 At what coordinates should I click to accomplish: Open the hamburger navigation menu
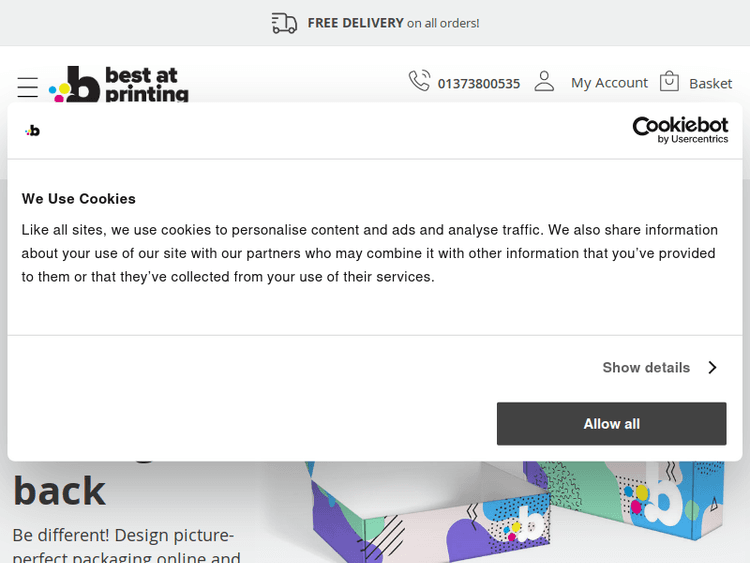(28, 87)
